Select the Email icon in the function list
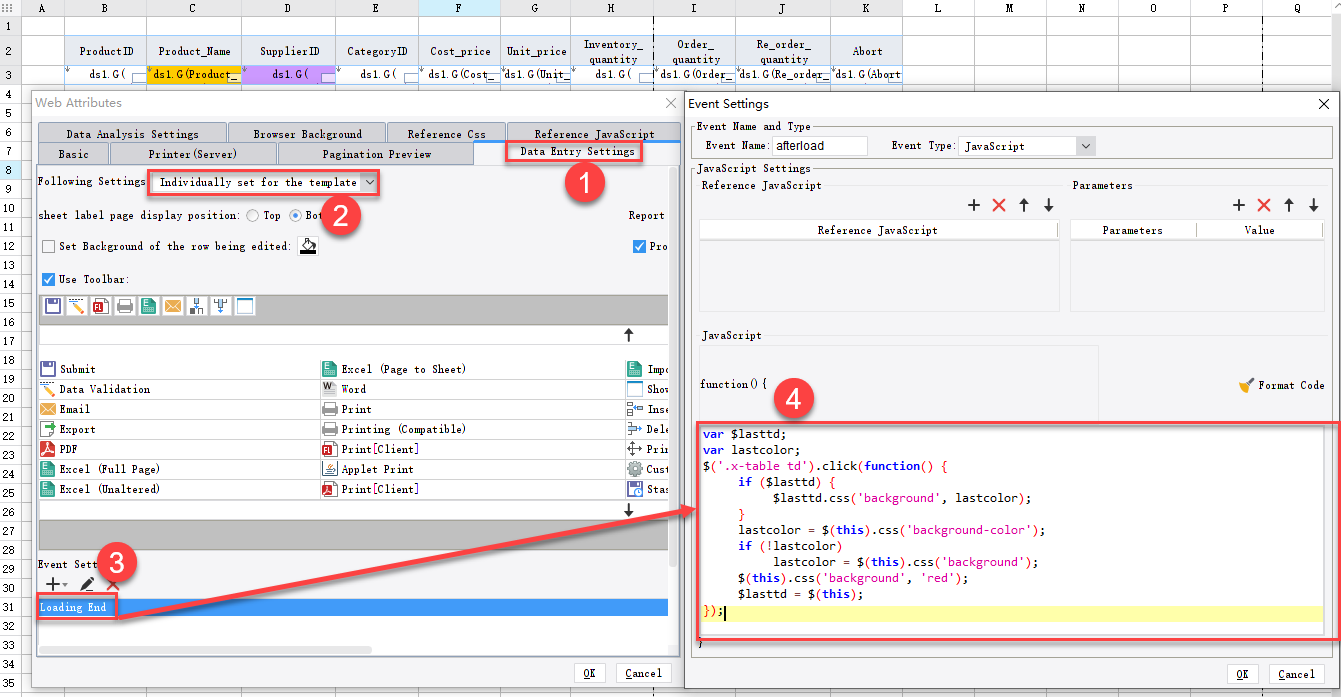Screen dimensions: 1341x697 [47, 408]
